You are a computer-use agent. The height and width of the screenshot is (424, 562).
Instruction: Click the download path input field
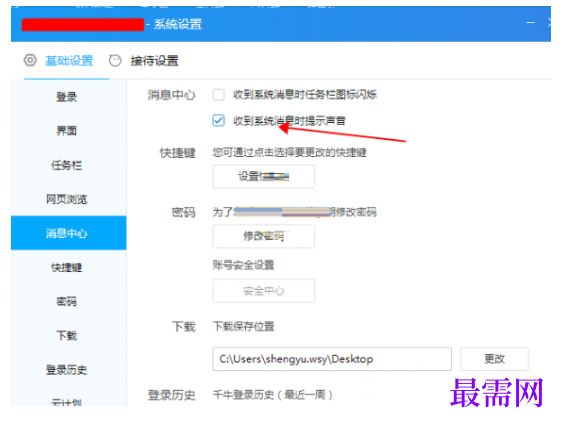pos(332,359)
